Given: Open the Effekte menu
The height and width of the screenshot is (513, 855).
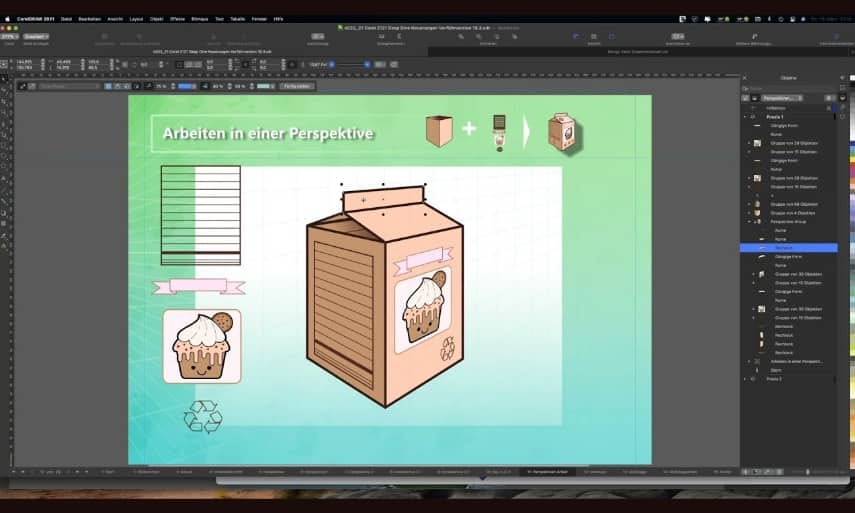Looking at the screenshot, I should click(x=177, y=18).
